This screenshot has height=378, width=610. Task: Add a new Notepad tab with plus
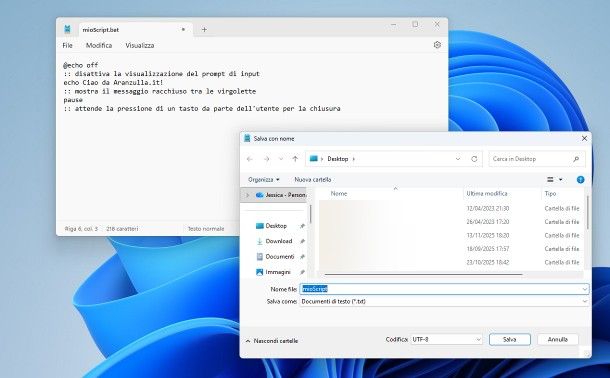[x=204, y=30]
